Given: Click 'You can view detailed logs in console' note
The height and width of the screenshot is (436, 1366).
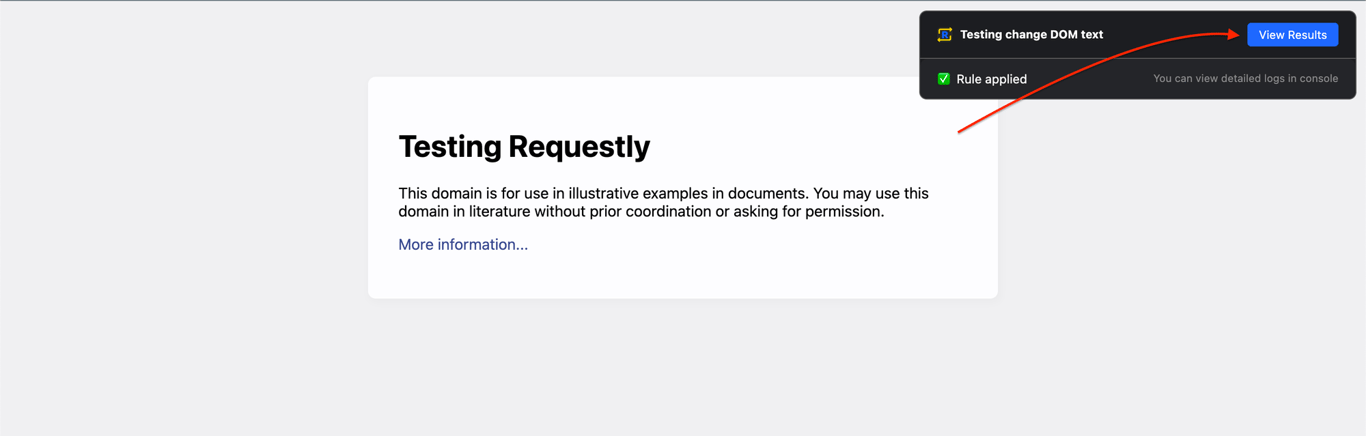Looking at the screenshot, I should click(1245, 79).
